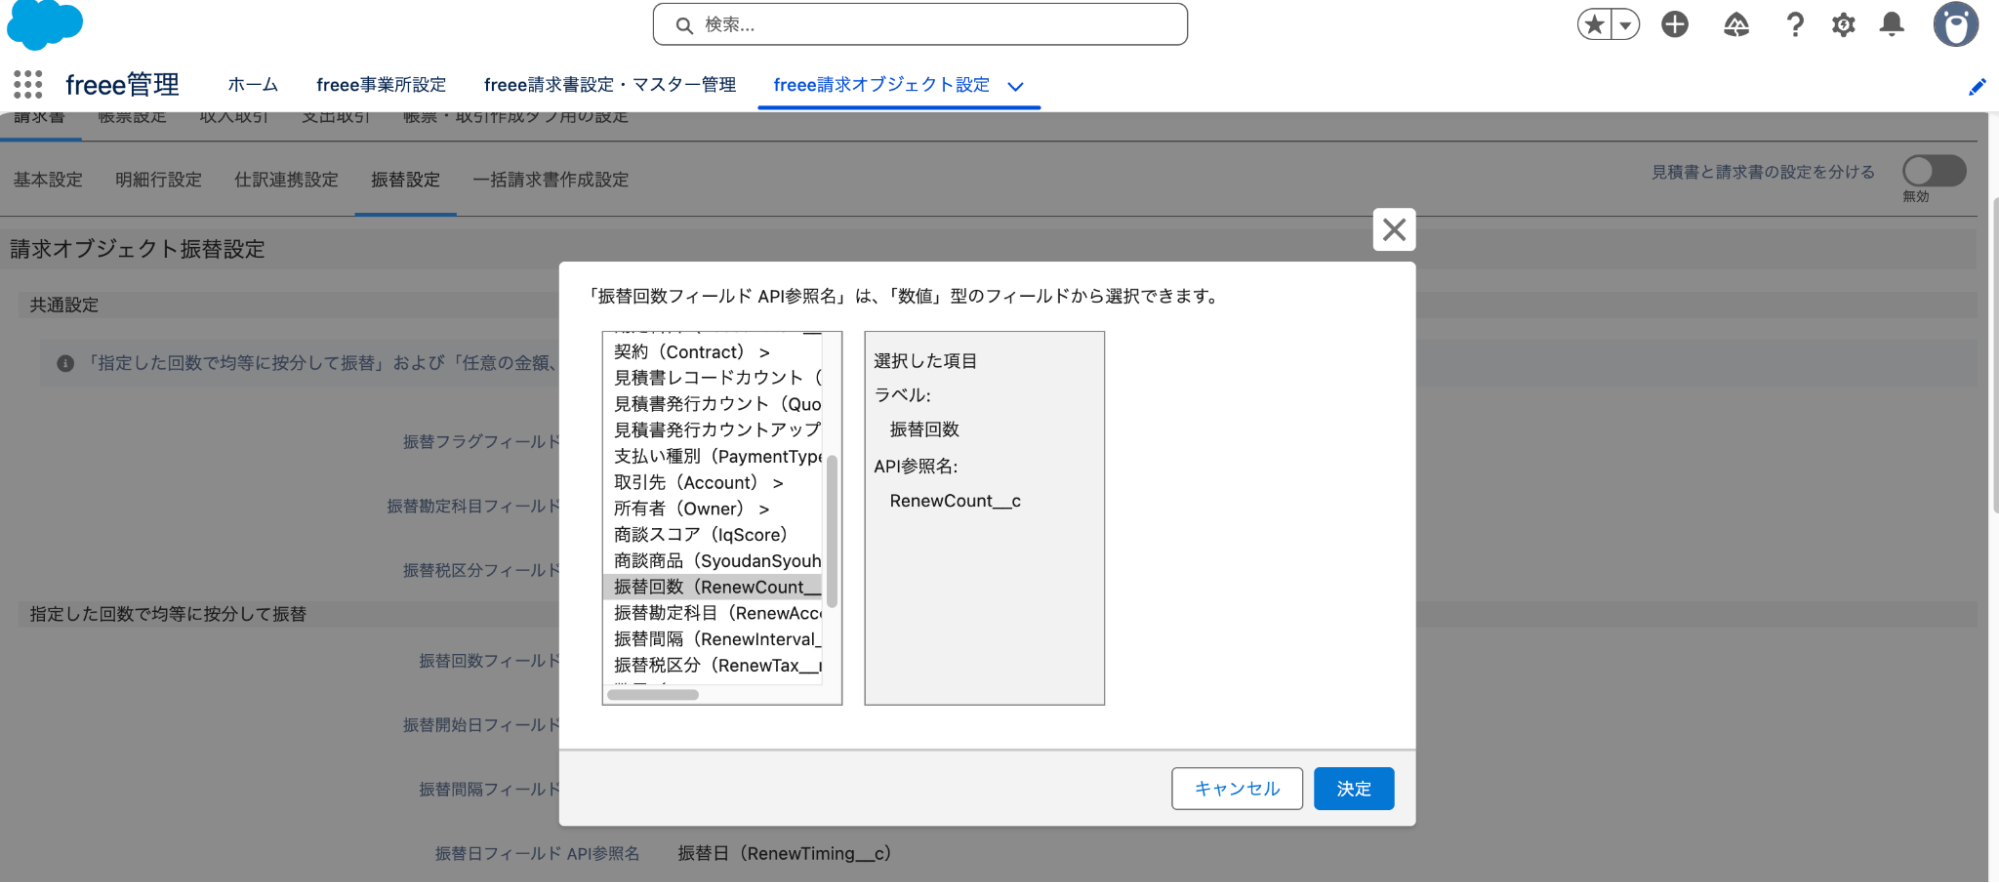Toggle 見積書と請求書の設定を分ける switch

pos(1934,171)
